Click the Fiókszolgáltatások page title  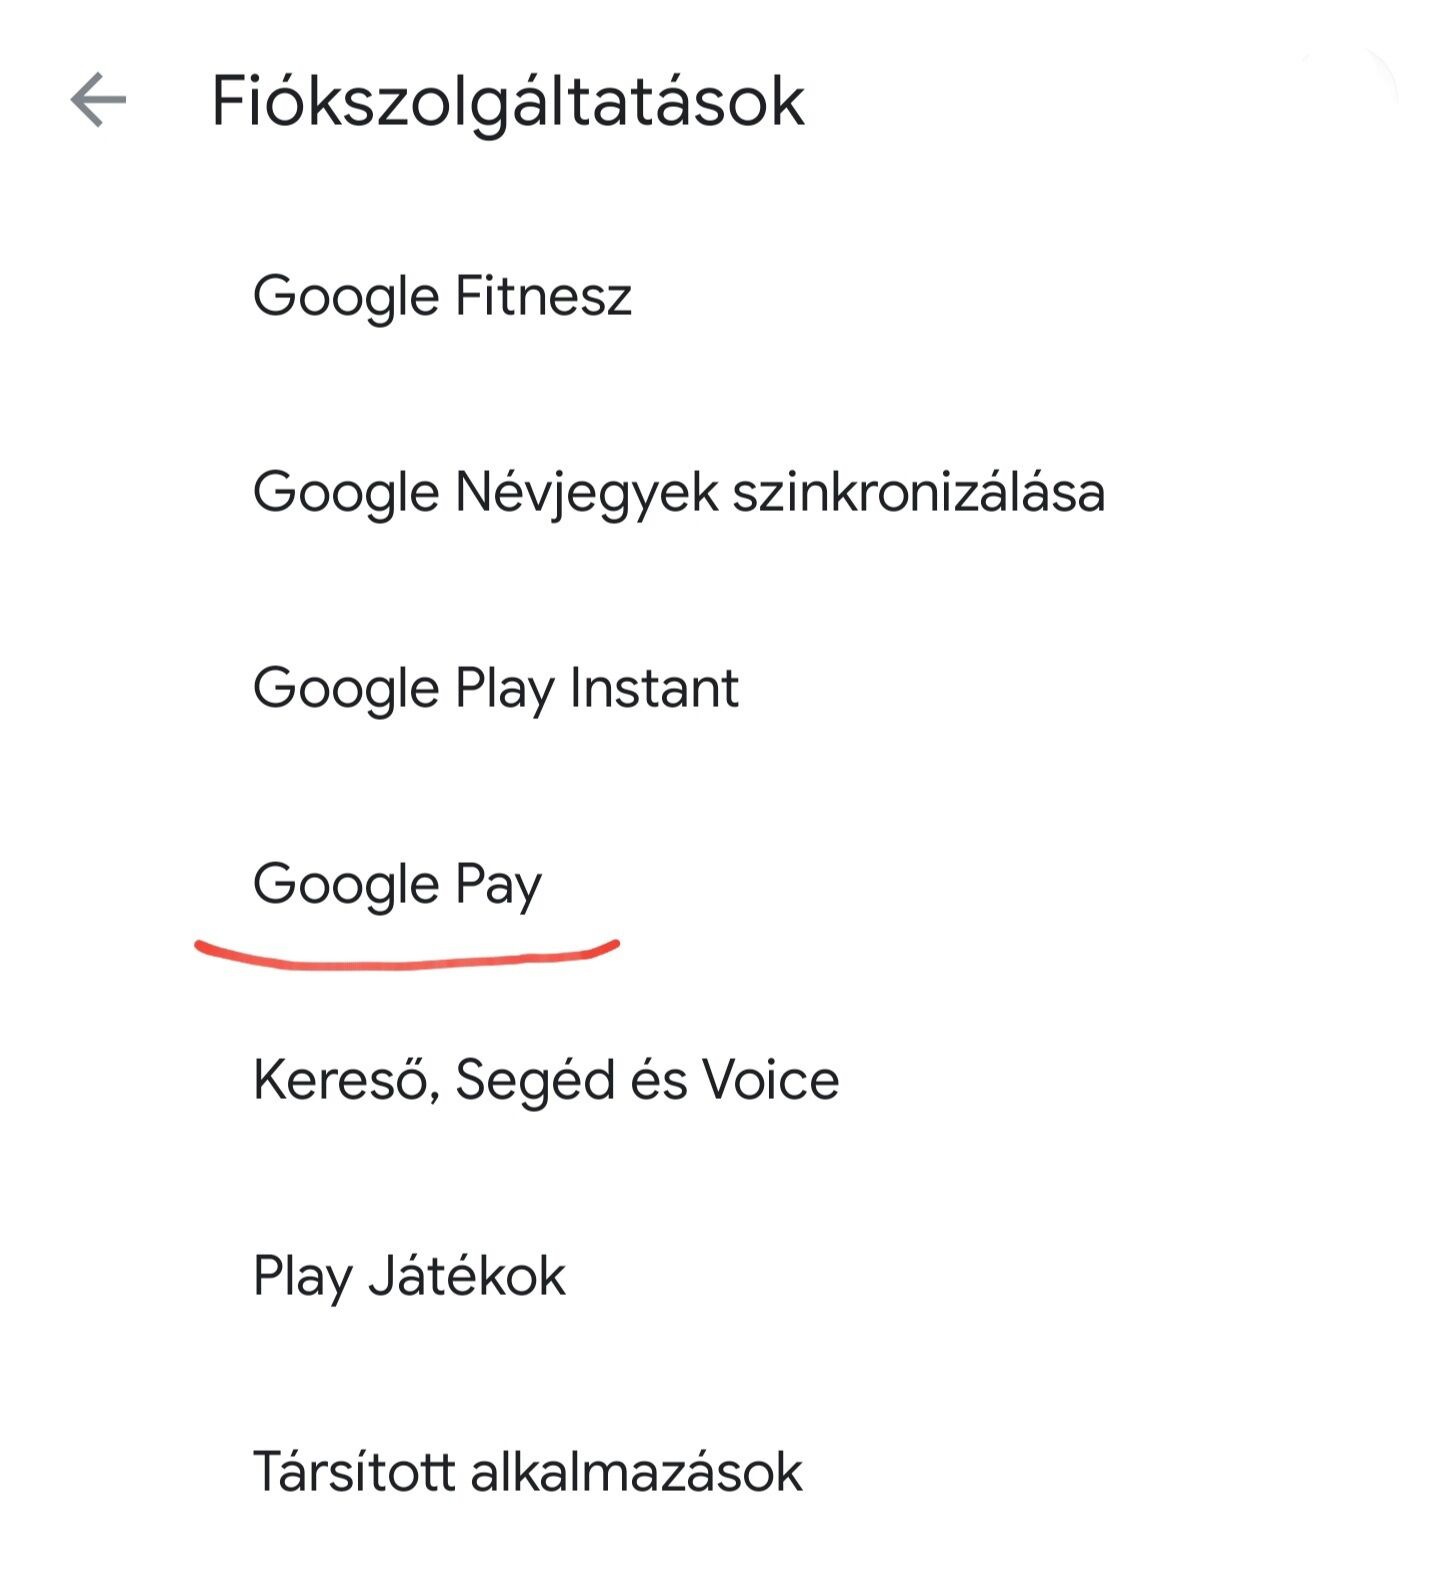(x=508, y=102)
